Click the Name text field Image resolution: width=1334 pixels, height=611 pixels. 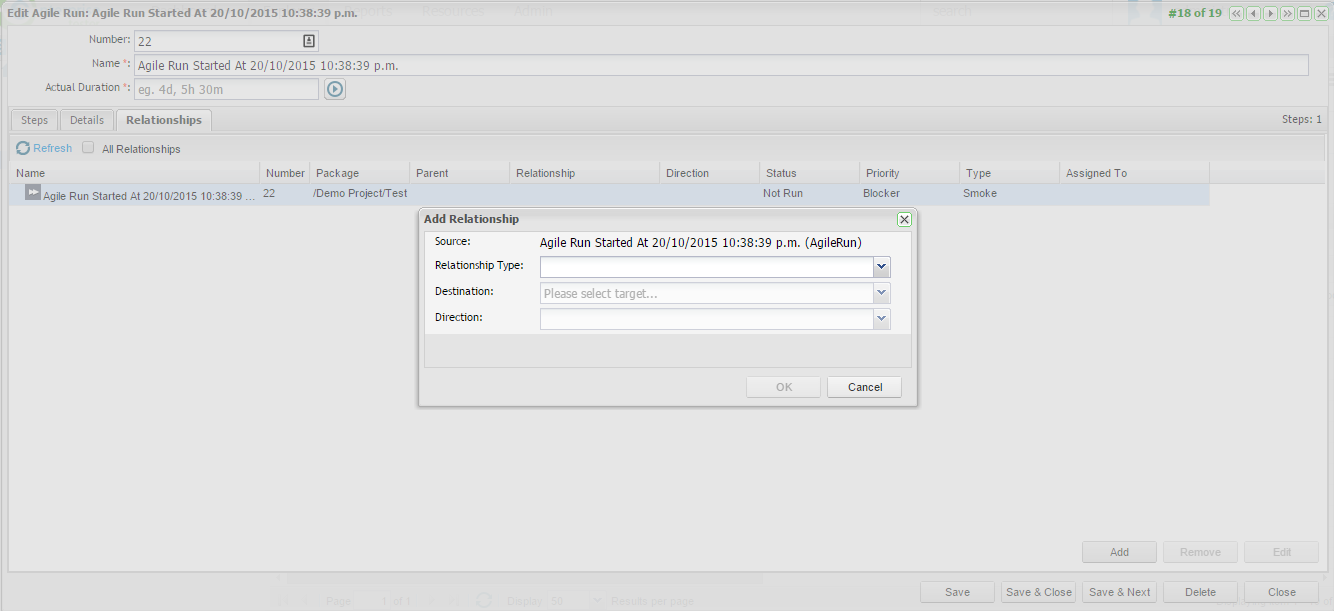720,65
